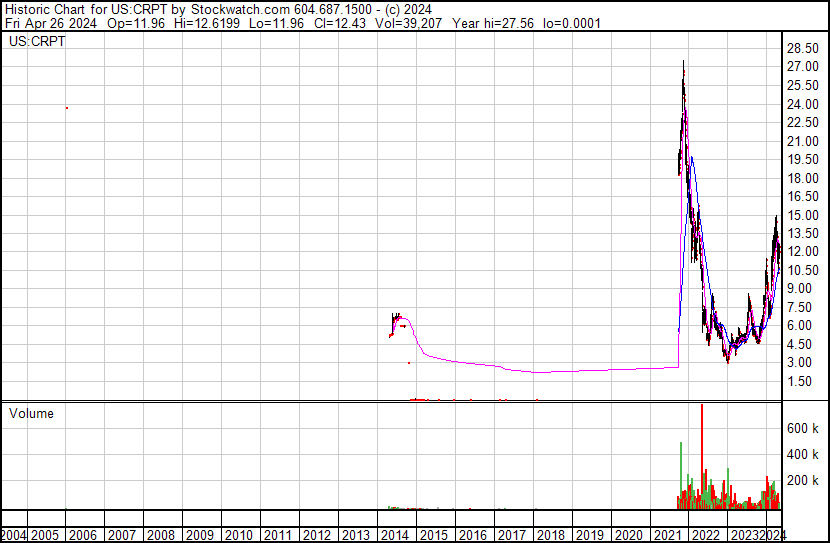Select the 2008 year axis label
The image size is (830, 543).
(x=161, y=535)
